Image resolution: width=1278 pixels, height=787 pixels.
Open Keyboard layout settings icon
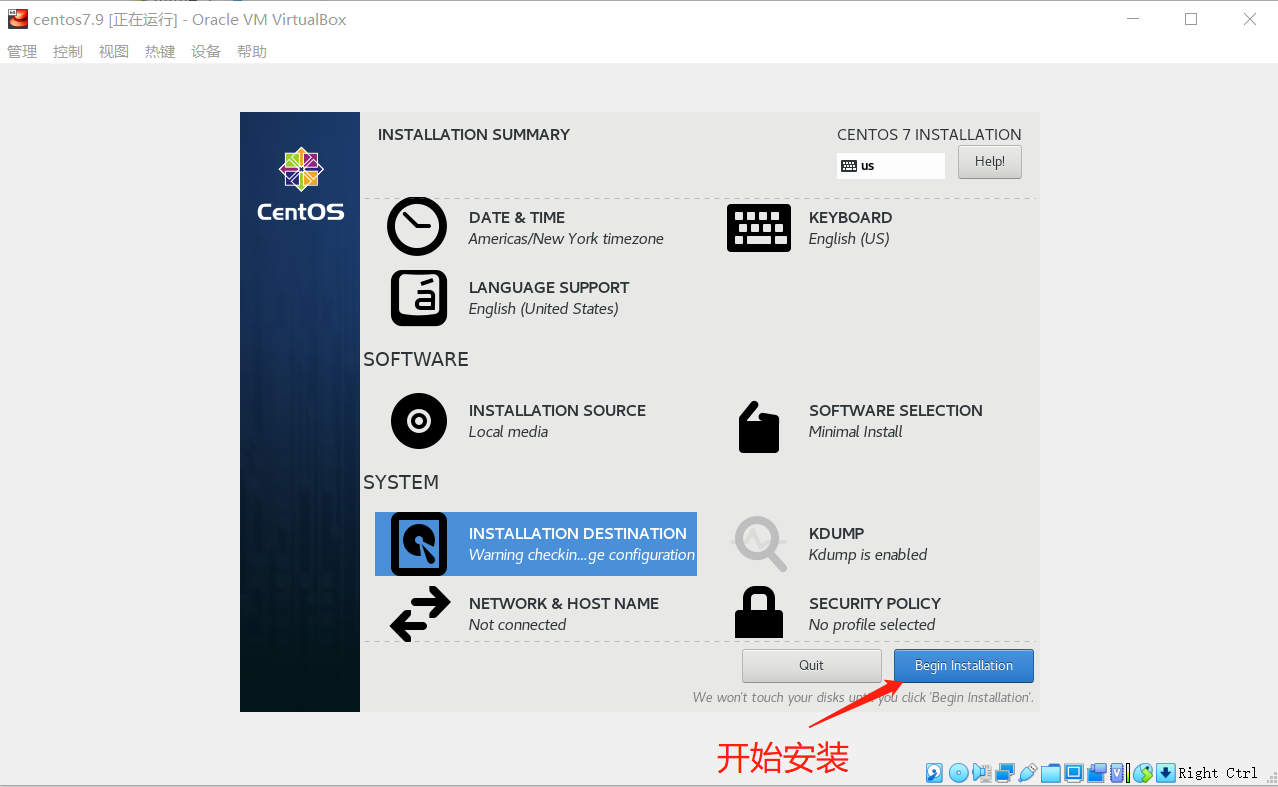pyautogui.click(x=759, y=228)
